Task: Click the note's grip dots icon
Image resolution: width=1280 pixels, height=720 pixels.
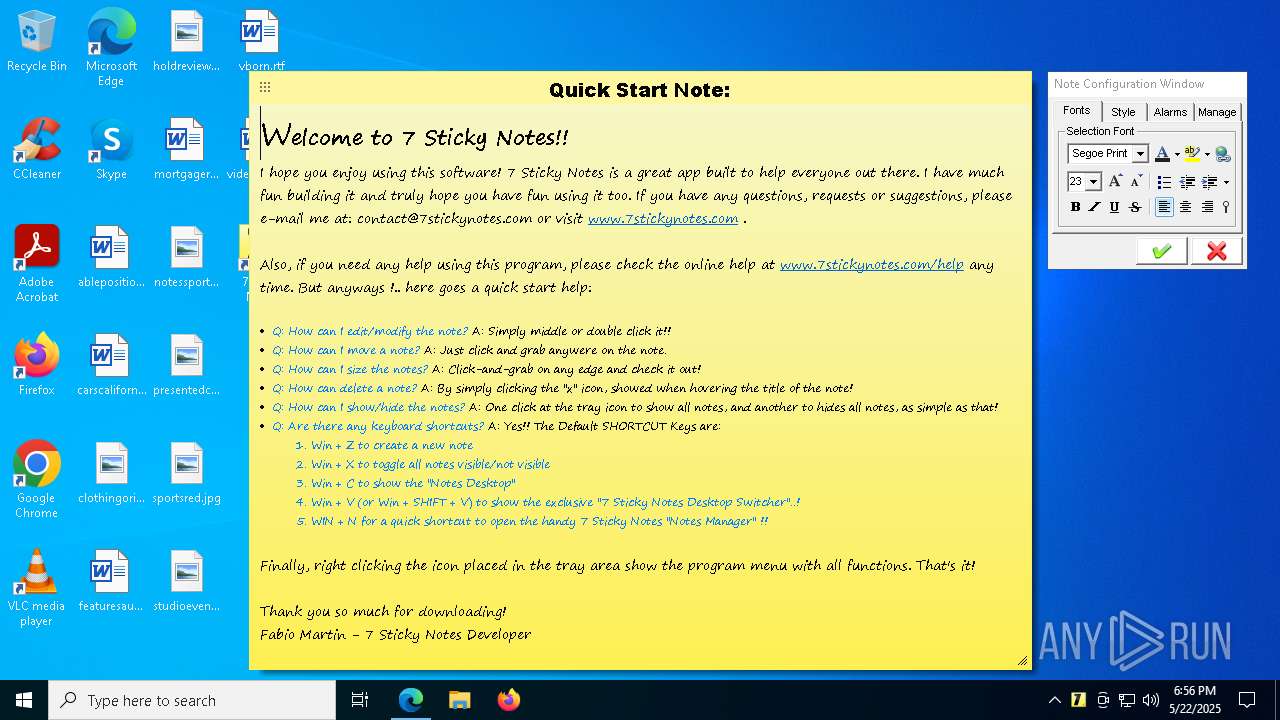Action: pyautogui.click(x=265, y=88)
